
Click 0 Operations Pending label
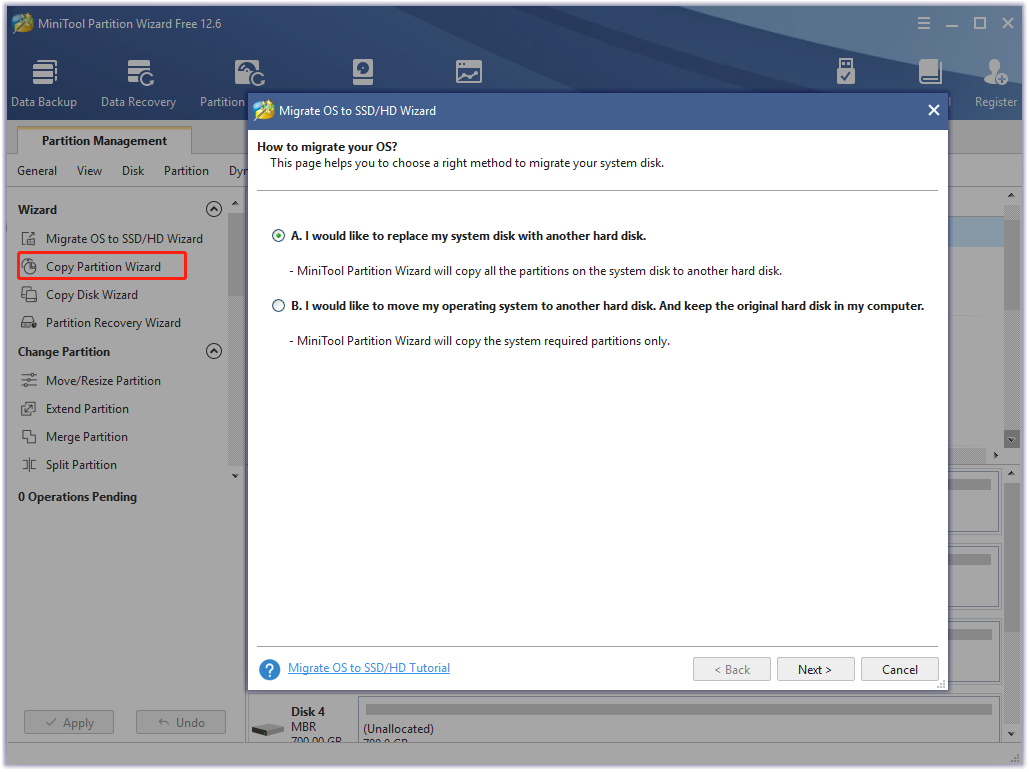[x=77, y=497]
